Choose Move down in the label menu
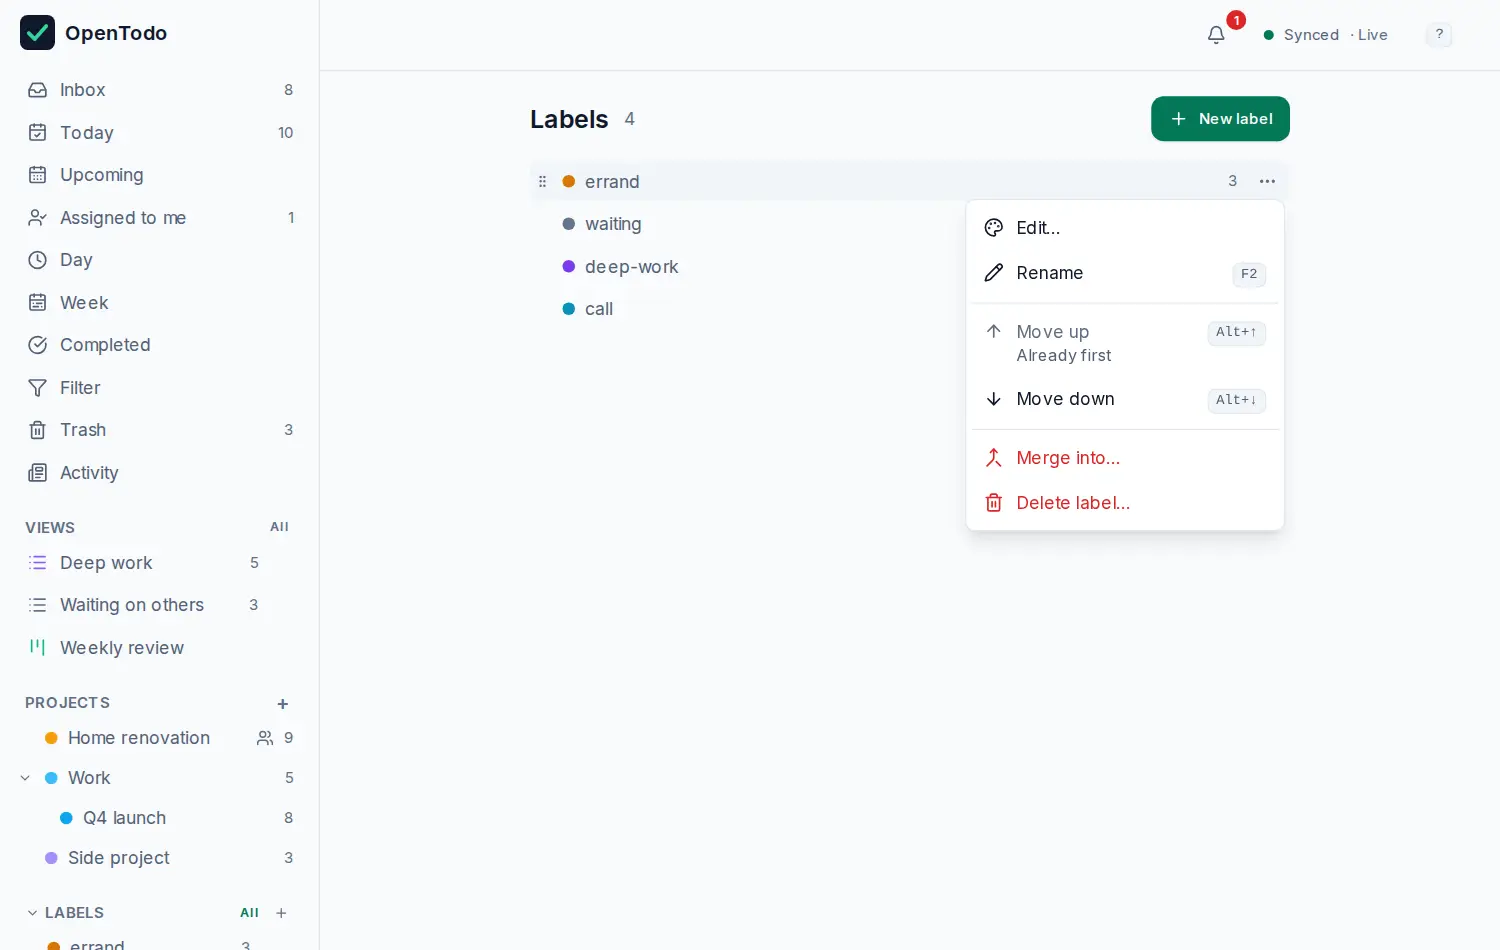1500x950 pixels. (1125, 399)
